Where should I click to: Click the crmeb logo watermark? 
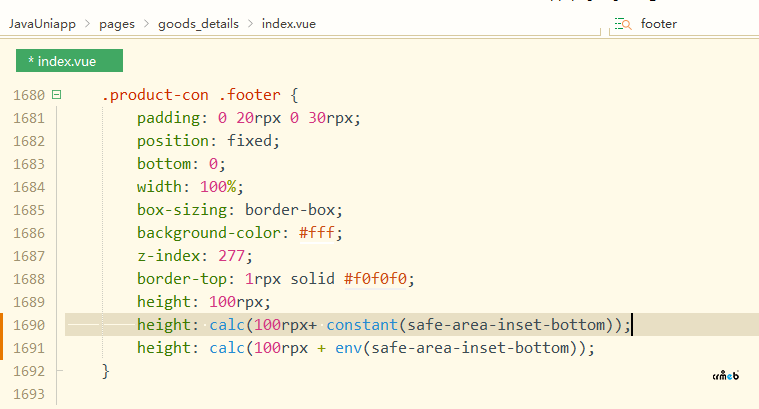tap(725, 376)
